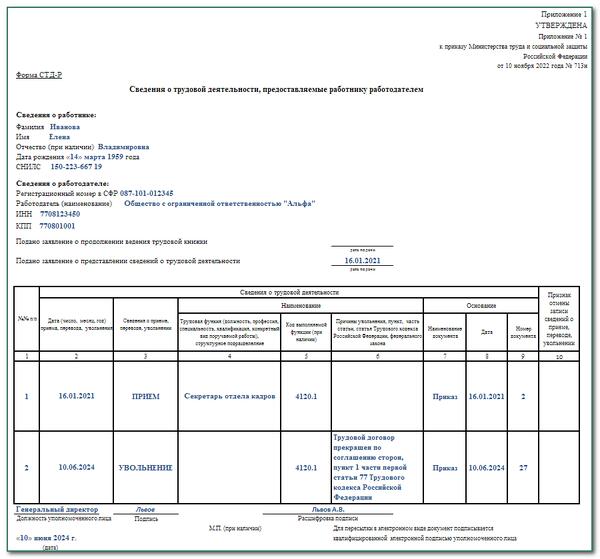Select the ИНН value 7708123450

[62, 214]
